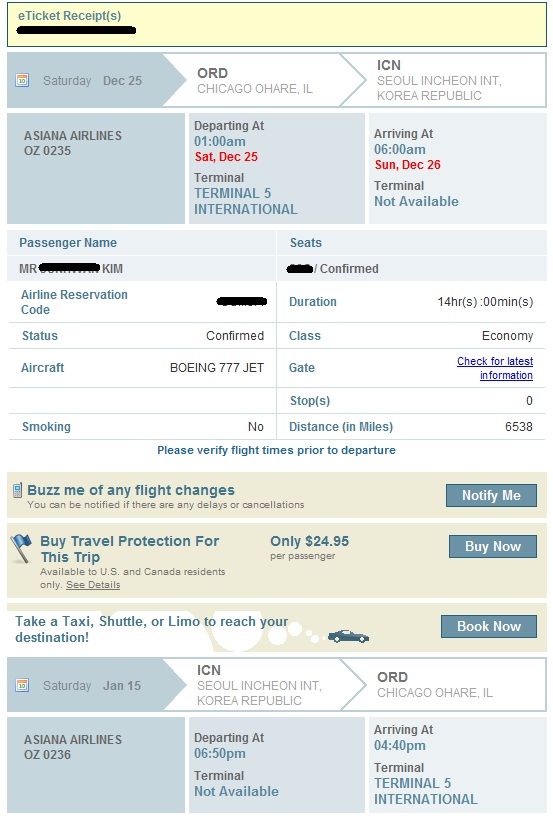Click the Buy Now button

[492, 546]
